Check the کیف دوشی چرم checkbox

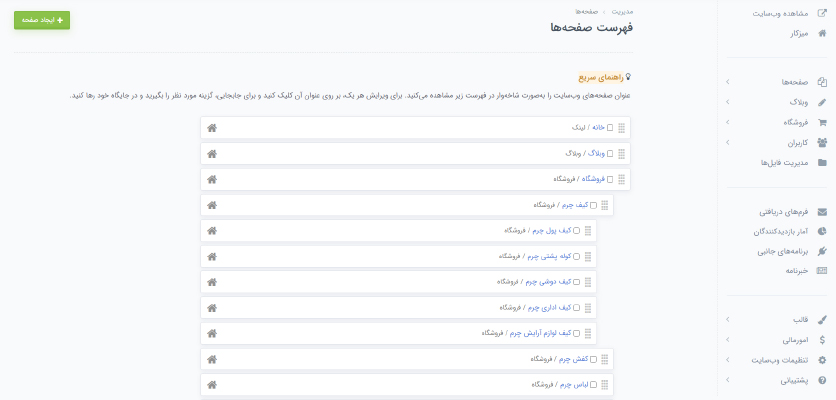[576, 282]
